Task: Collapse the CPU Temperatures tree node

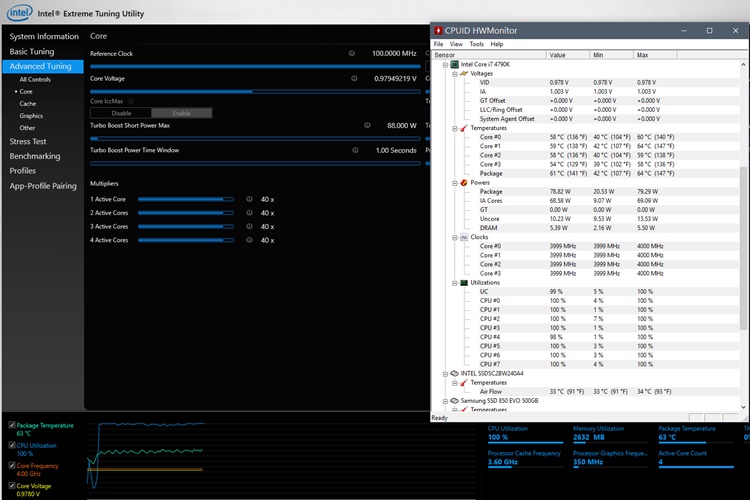Action: coord(455,129)
